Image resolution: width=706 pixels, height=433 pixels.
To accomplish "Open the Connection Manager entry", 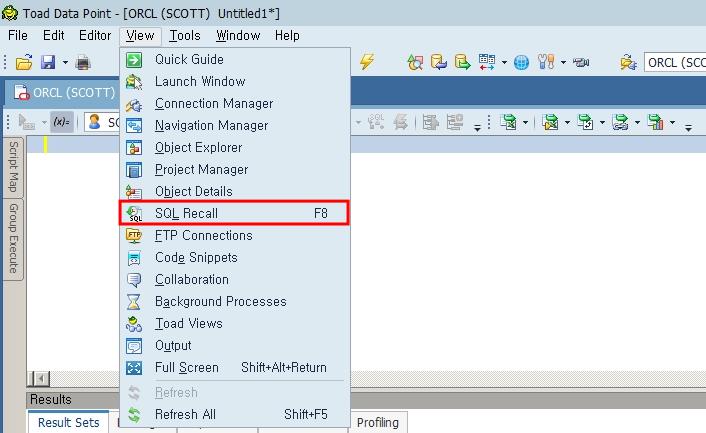I will tap(213, 104).
